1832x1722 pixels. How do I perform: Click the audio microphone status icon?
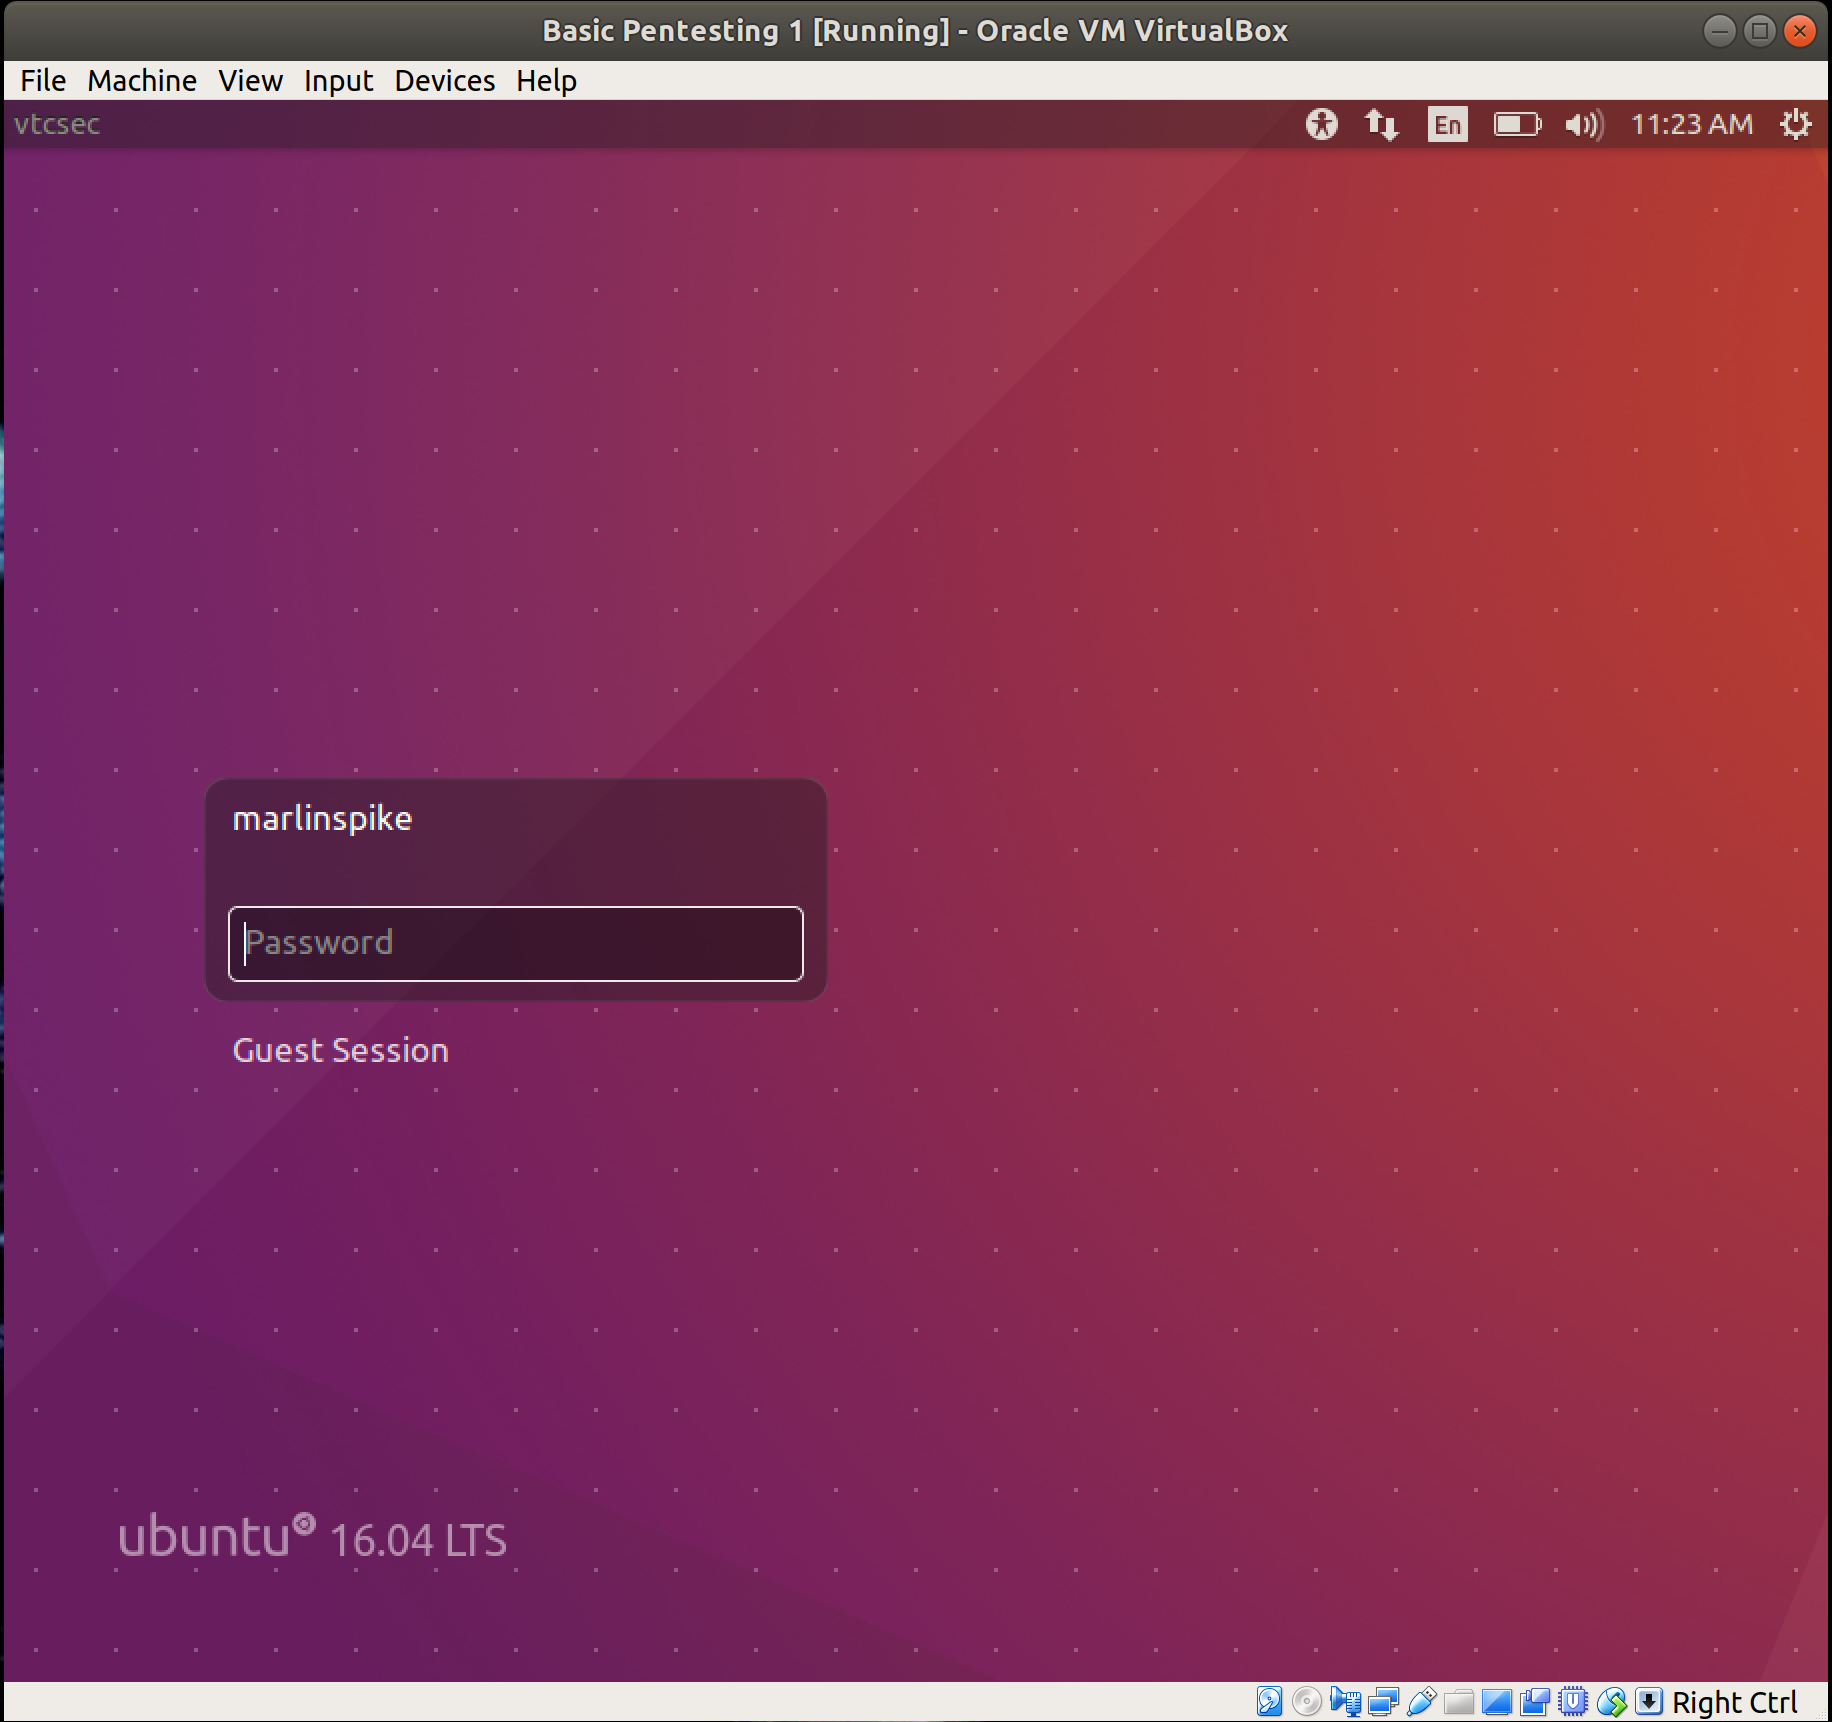click(x=1345, y=1701)
